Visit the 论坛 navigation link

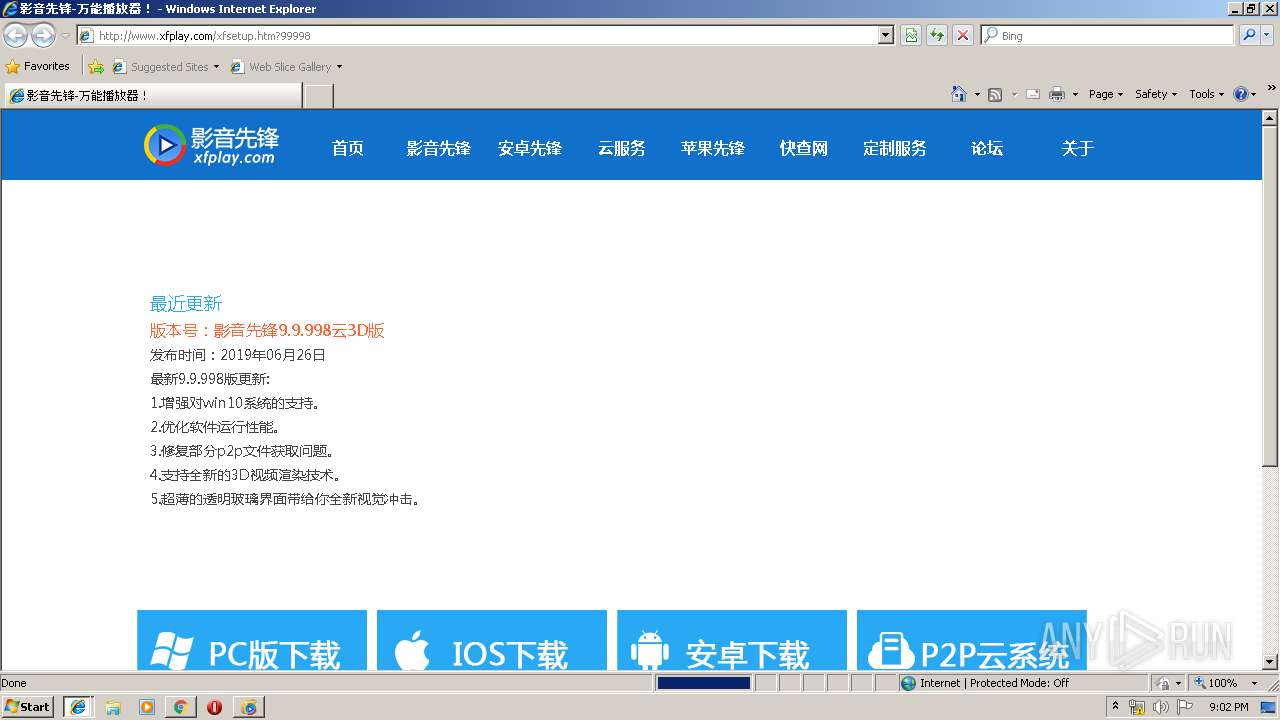pyautogui.click(x=987, y=148)
